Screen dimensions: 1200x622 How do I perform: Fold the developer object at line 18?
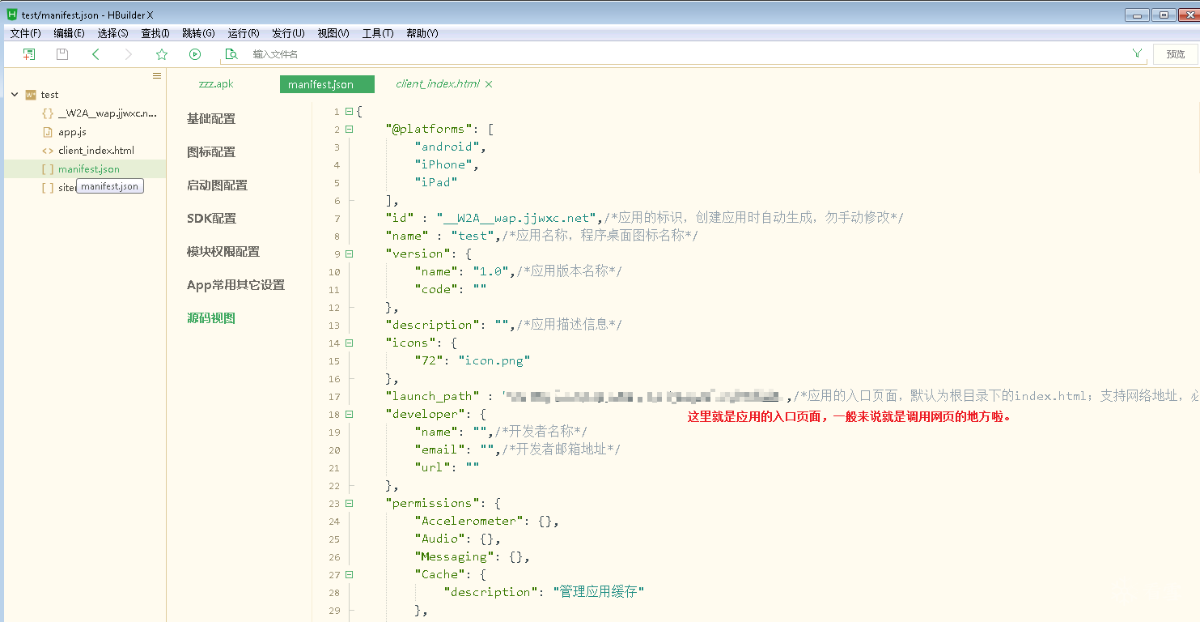pos(349,414)
